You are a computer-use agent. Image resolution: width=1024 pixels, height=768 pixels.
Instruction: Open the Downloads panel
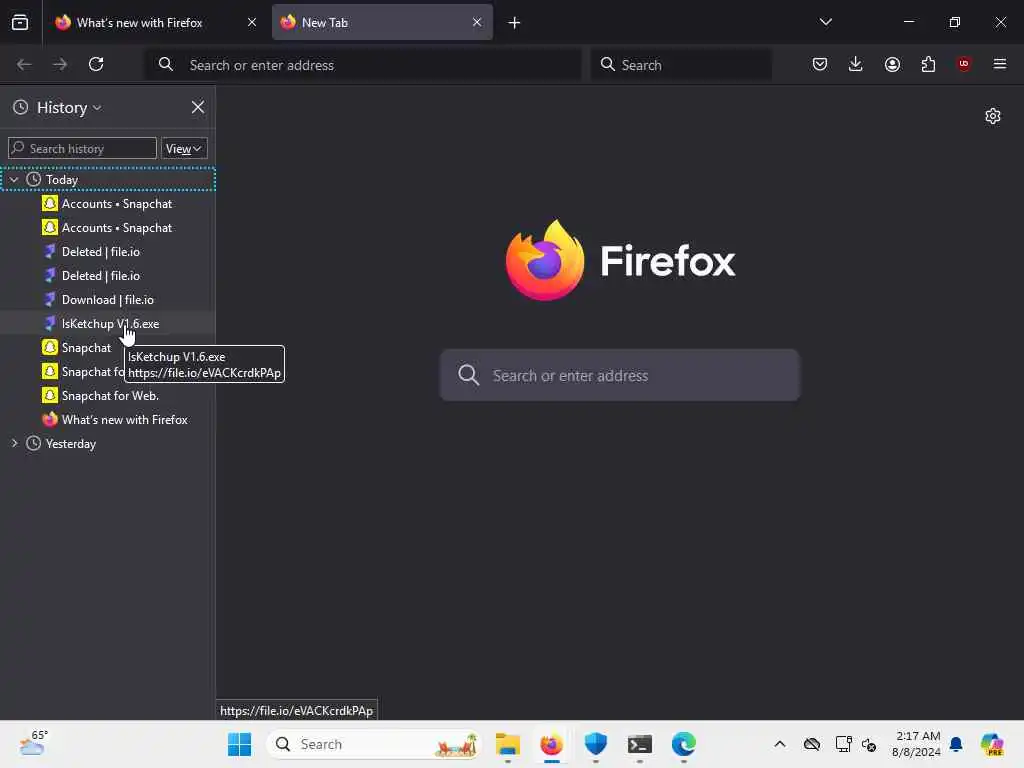[856, 64]
